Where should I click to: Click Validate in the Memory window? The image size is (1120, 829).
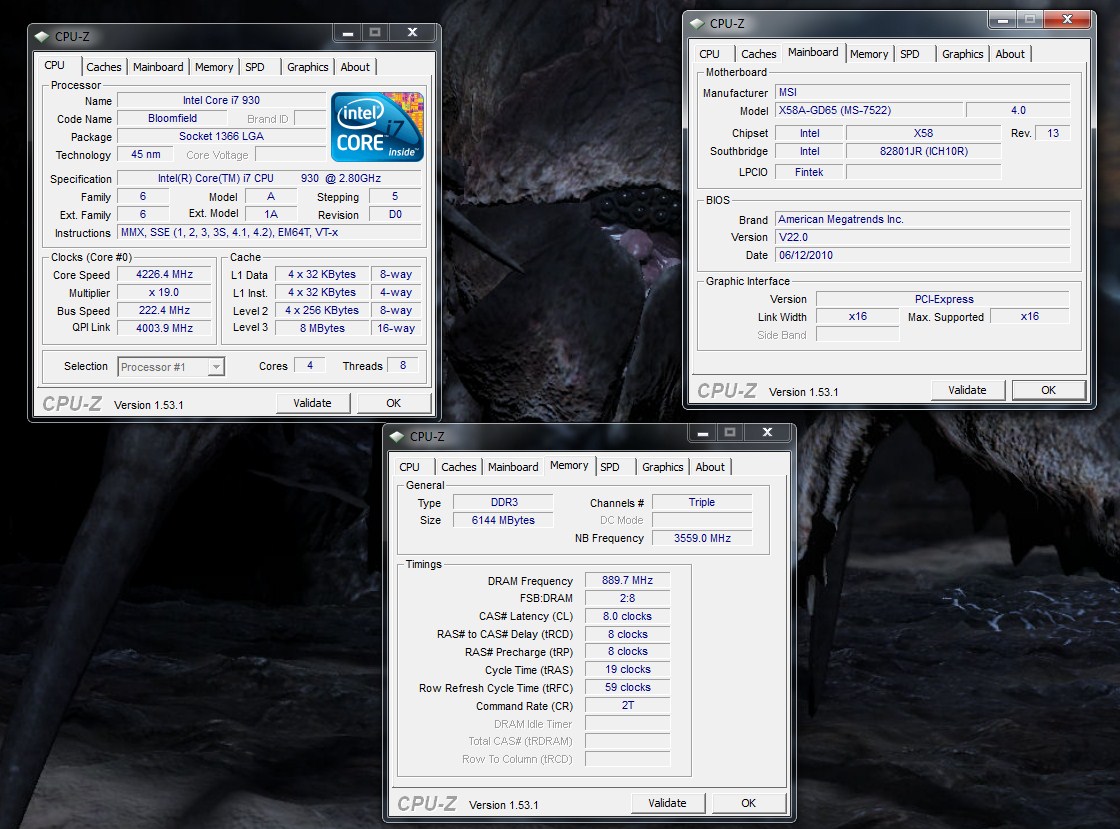click(x=667, y=803)
